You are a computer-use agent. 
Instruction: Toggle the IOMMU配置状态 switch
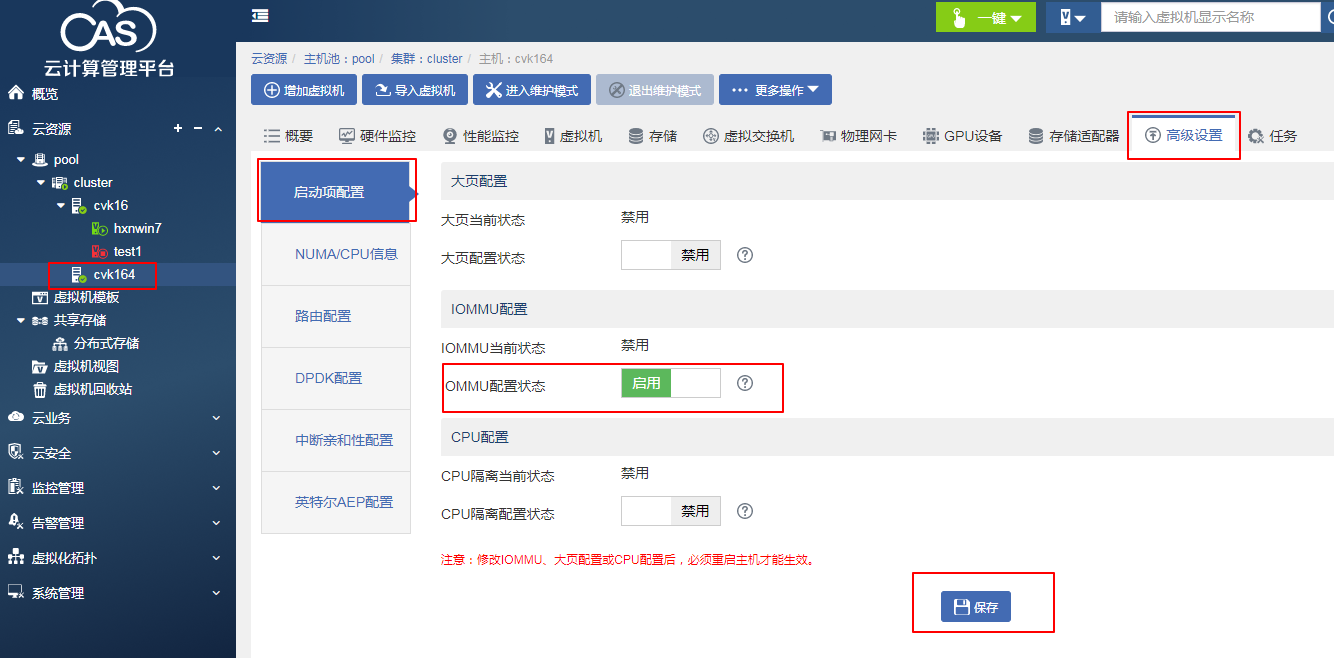pos(670,383)
